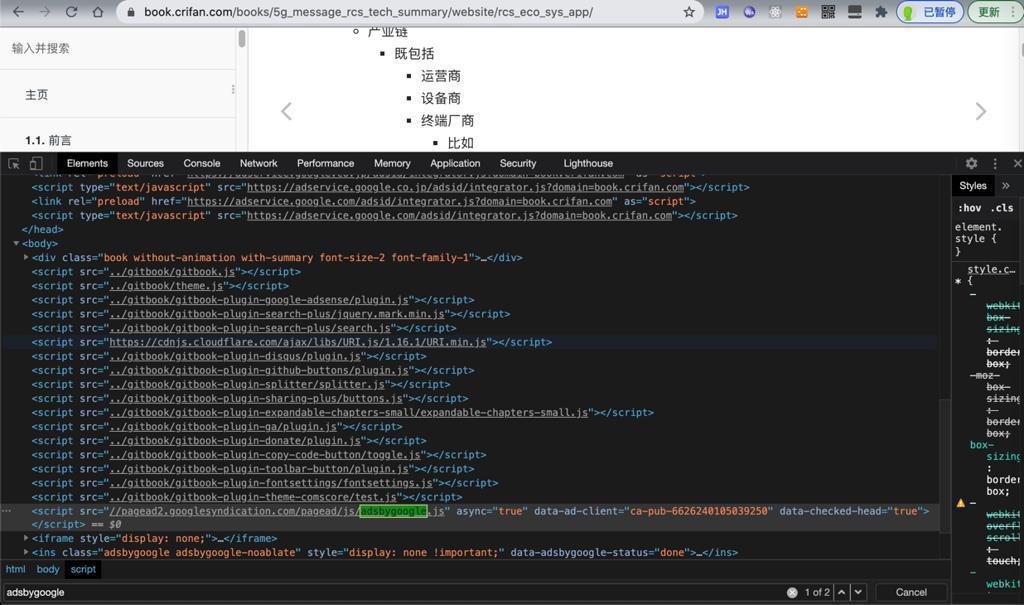The height and width of the screenshot is (605, 1024).
Task: Open the JH extension icon
Action: [x=722, y=12]
